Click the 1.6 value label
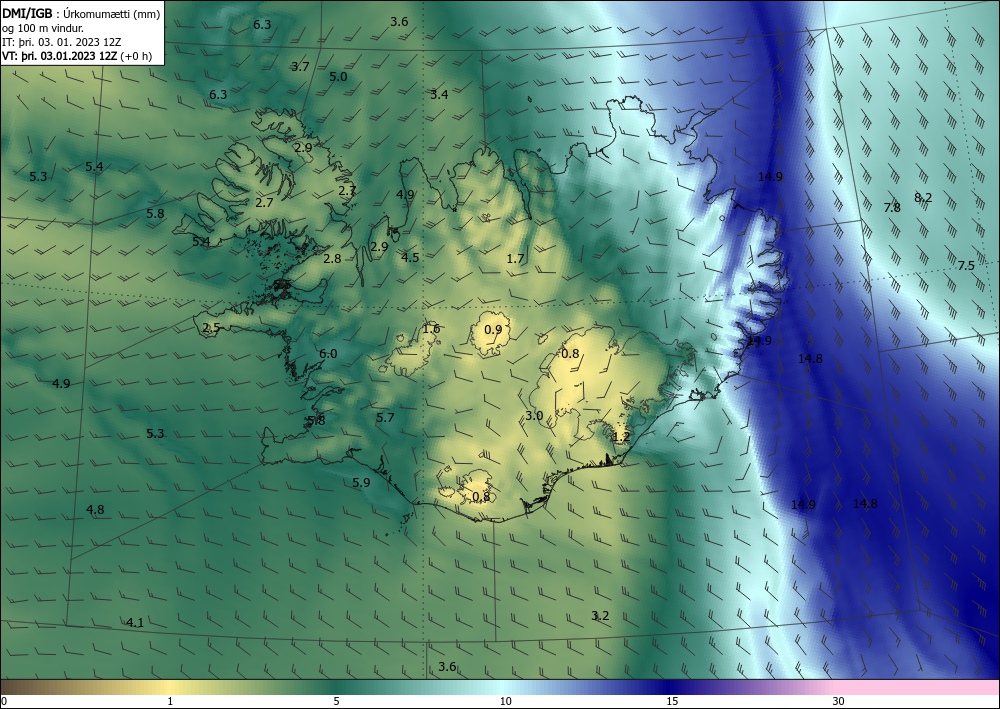The height and width of the screenshot is (709, 1000). tap(431, 329)
